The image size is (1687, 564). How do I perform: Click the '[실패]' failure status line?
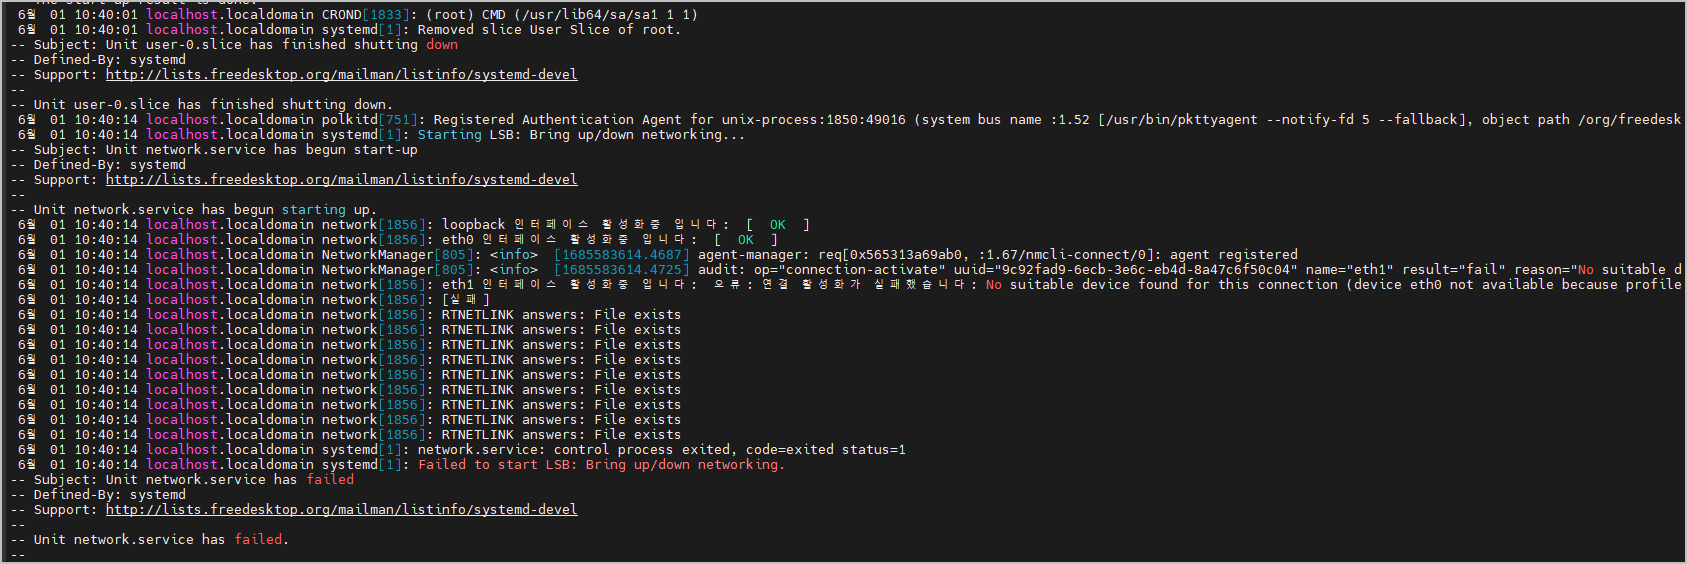[465, 300]
